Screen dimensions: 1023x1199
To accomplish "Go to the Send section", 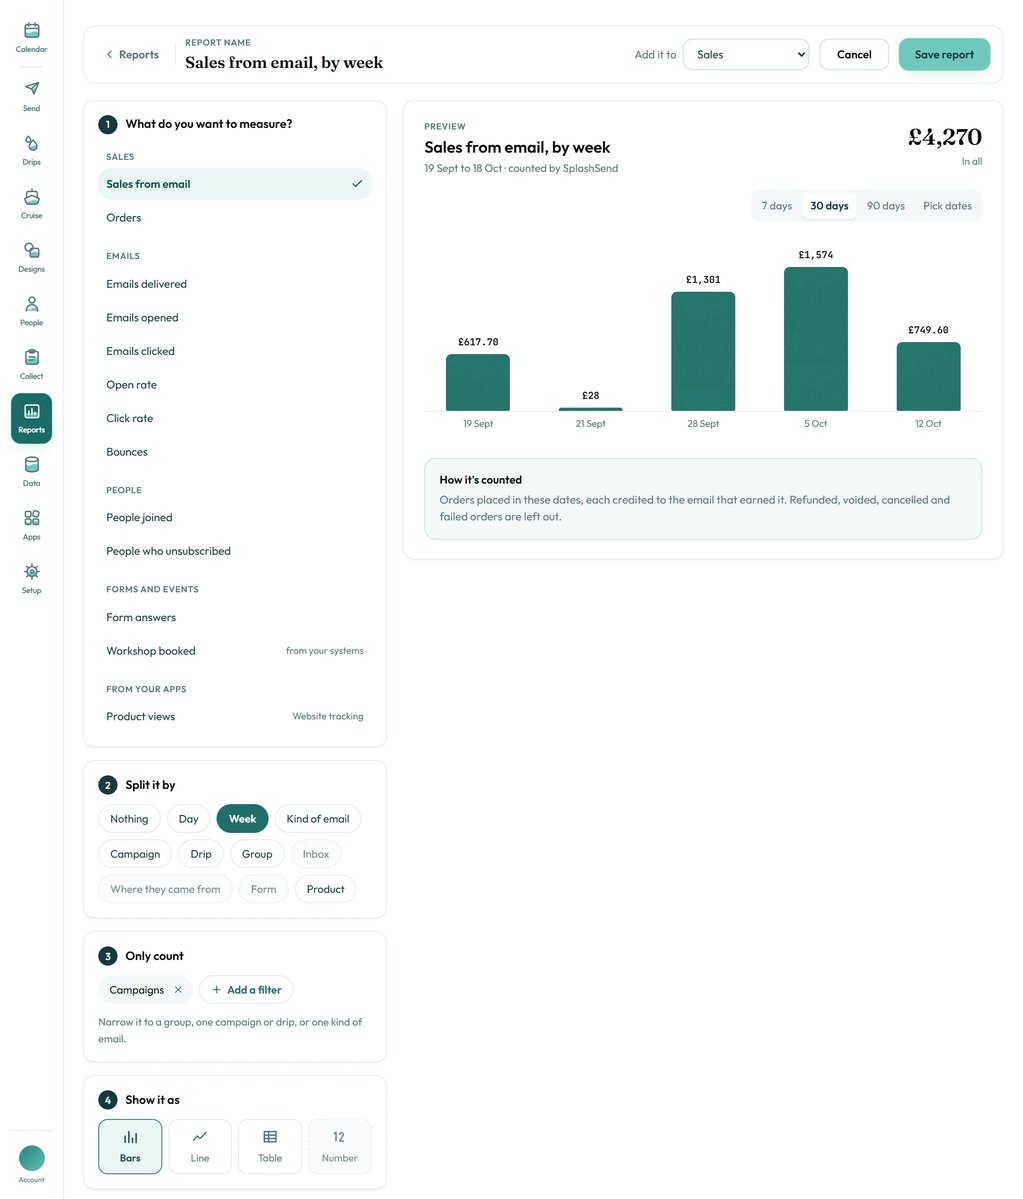I will (x=31, y=96).
